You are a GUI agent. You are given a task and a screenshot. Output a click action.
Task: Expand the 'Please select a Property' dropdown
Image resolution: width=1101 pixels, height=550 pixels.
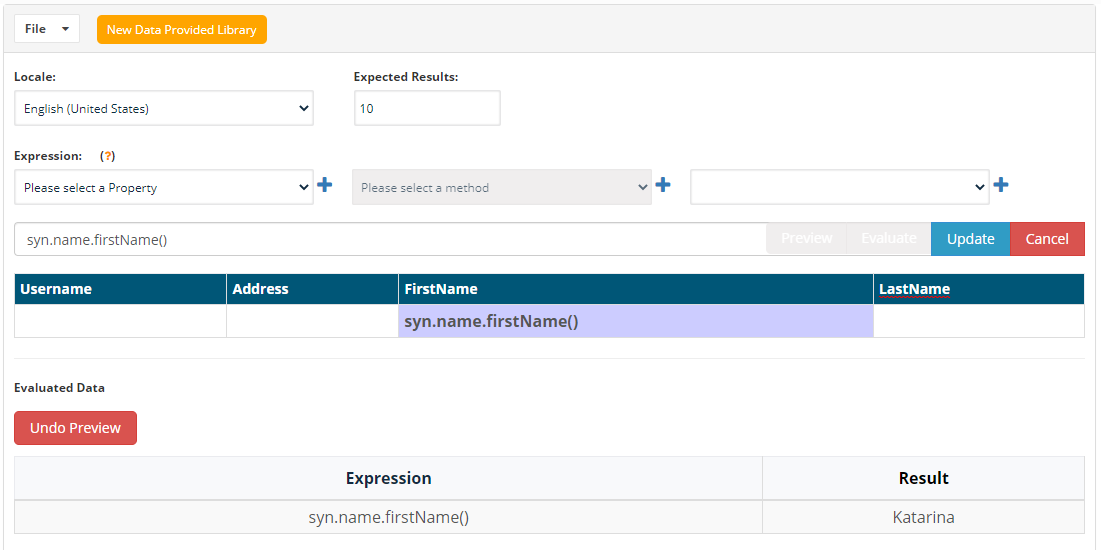pyautogui.click(x=164, y=187)
